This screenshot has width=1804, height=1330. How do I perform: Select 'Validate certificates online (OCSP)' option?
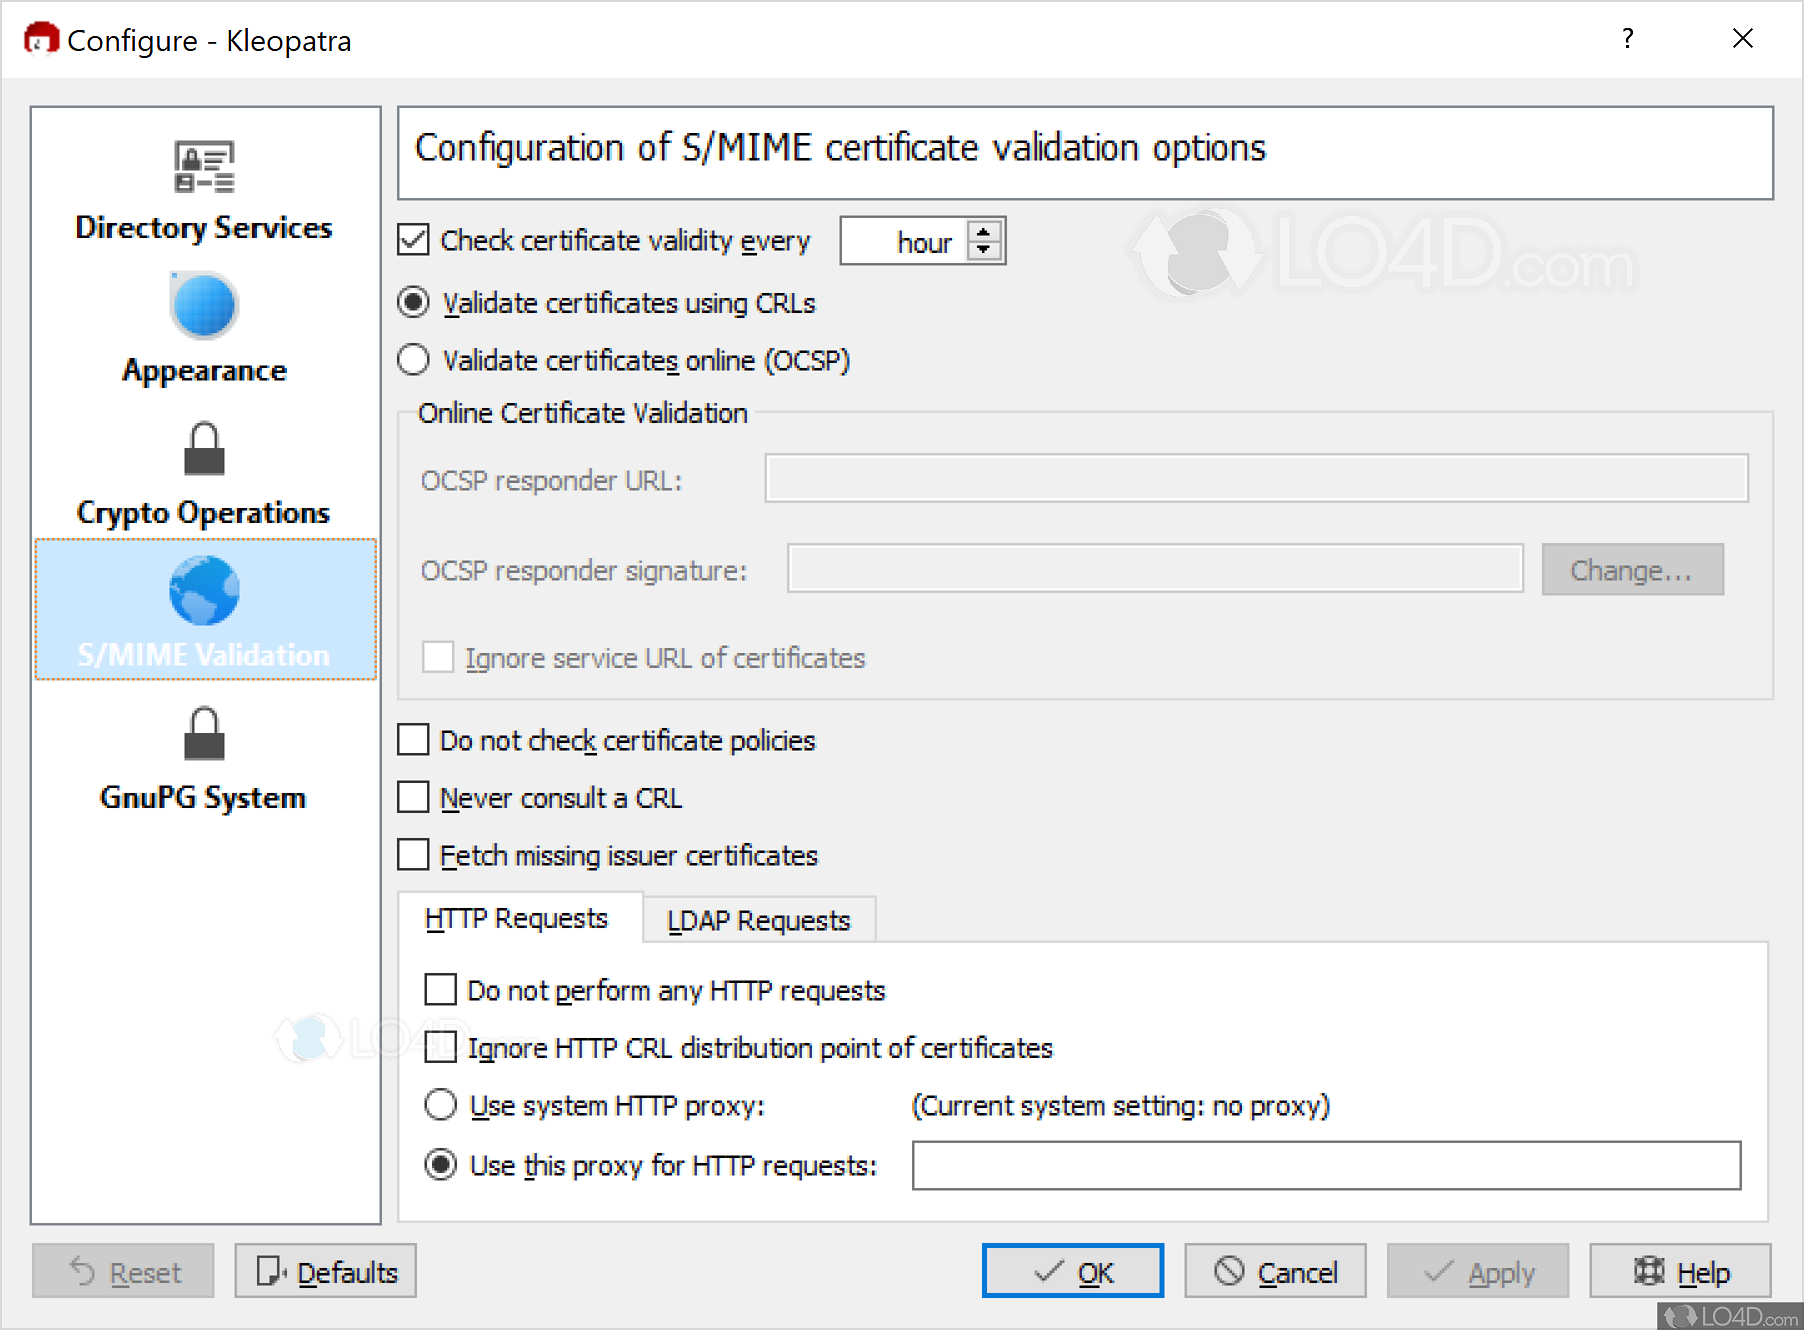(413, 360)
